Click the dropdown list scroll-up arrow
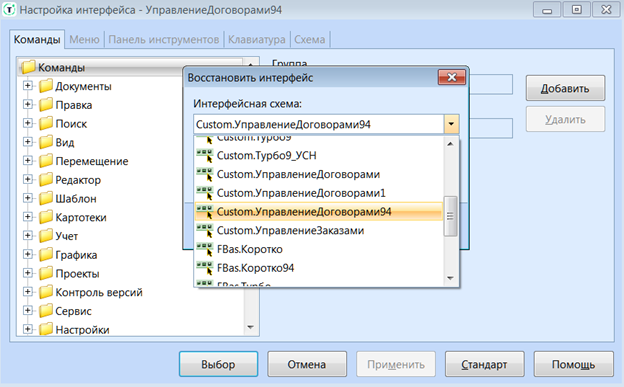This screenshot has height=387, width=624. [x=450, y=144]
